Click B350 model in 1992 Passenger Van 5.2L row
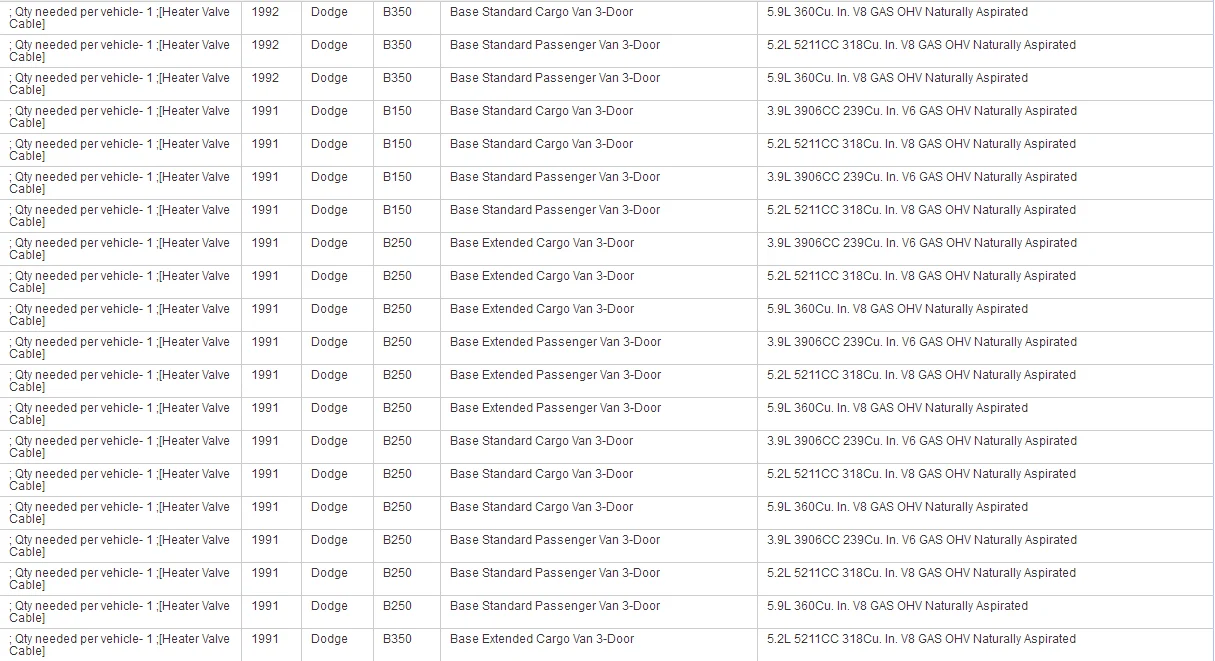 click(x=406, y=51)
